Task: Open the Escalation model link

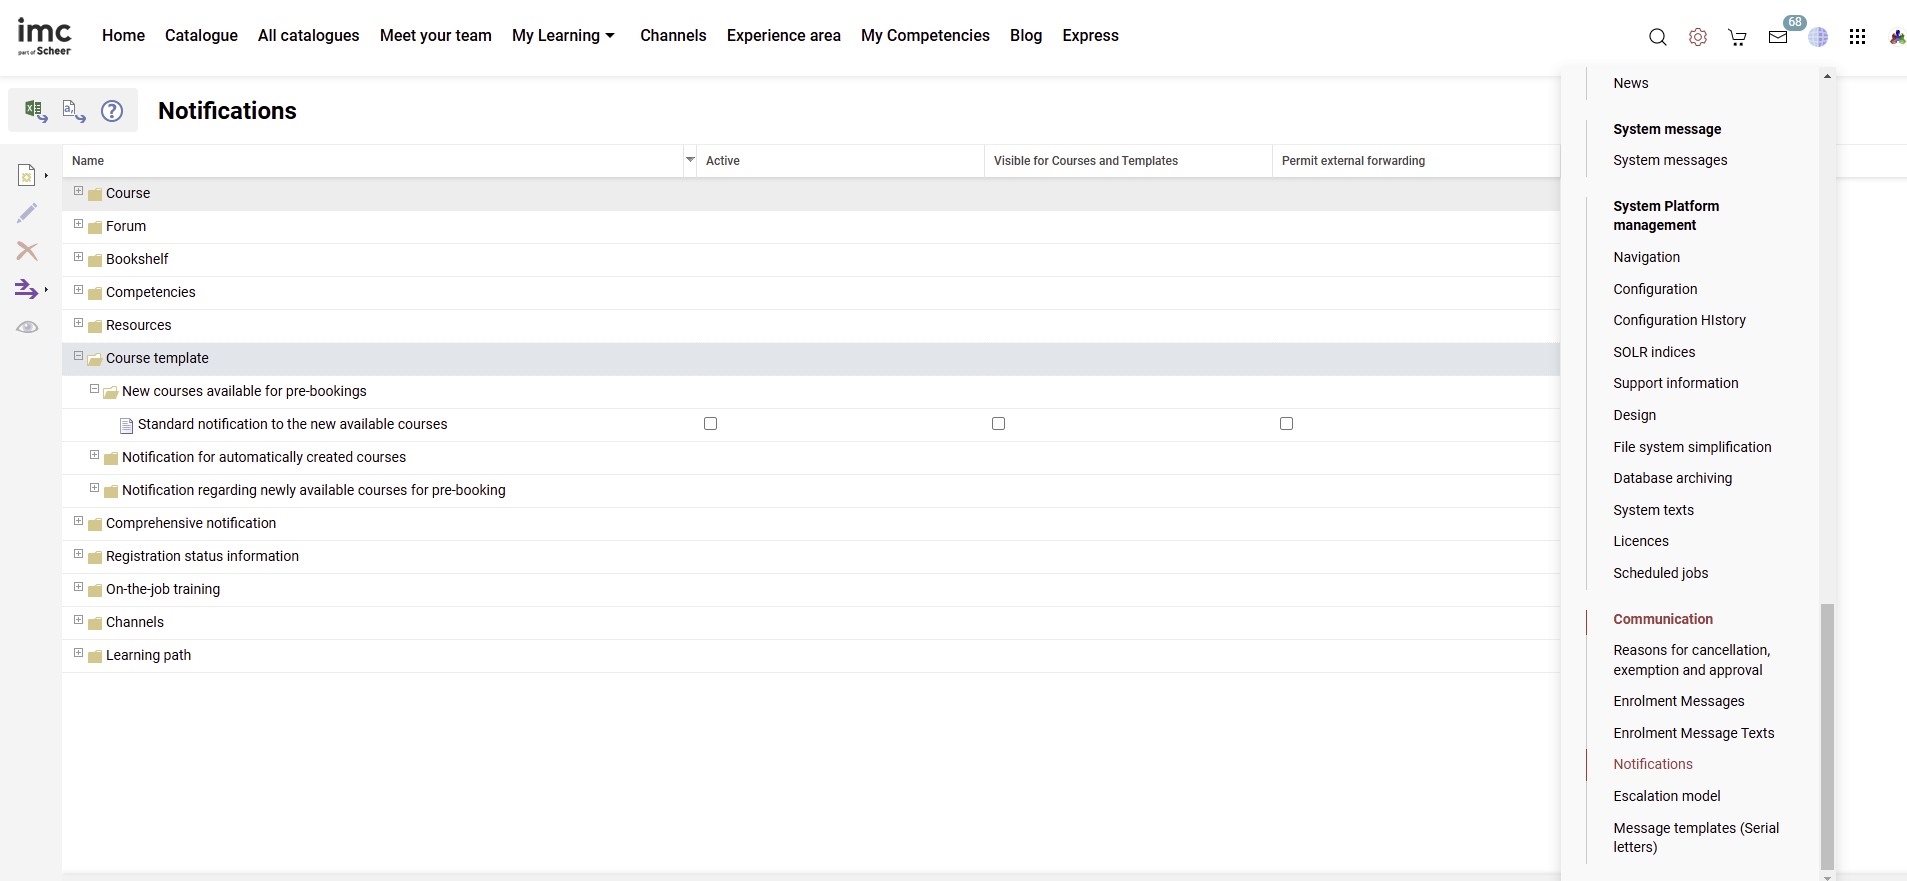Action: pos(1666,796)
